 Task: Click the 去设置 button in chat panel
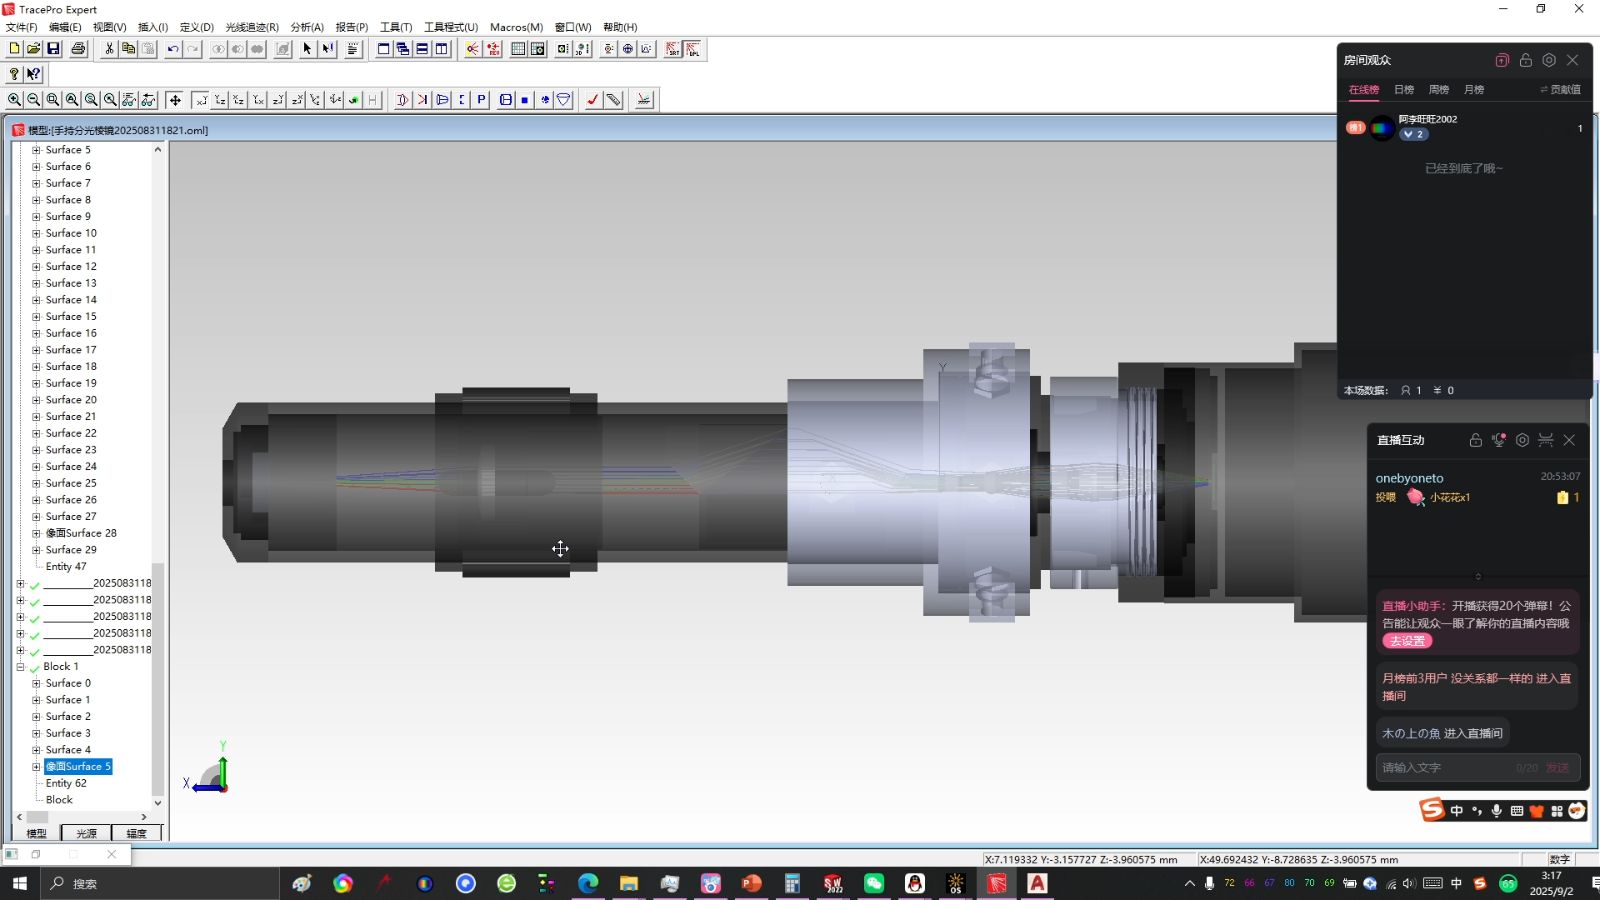pyautogui.click(x=1407, y=641)
